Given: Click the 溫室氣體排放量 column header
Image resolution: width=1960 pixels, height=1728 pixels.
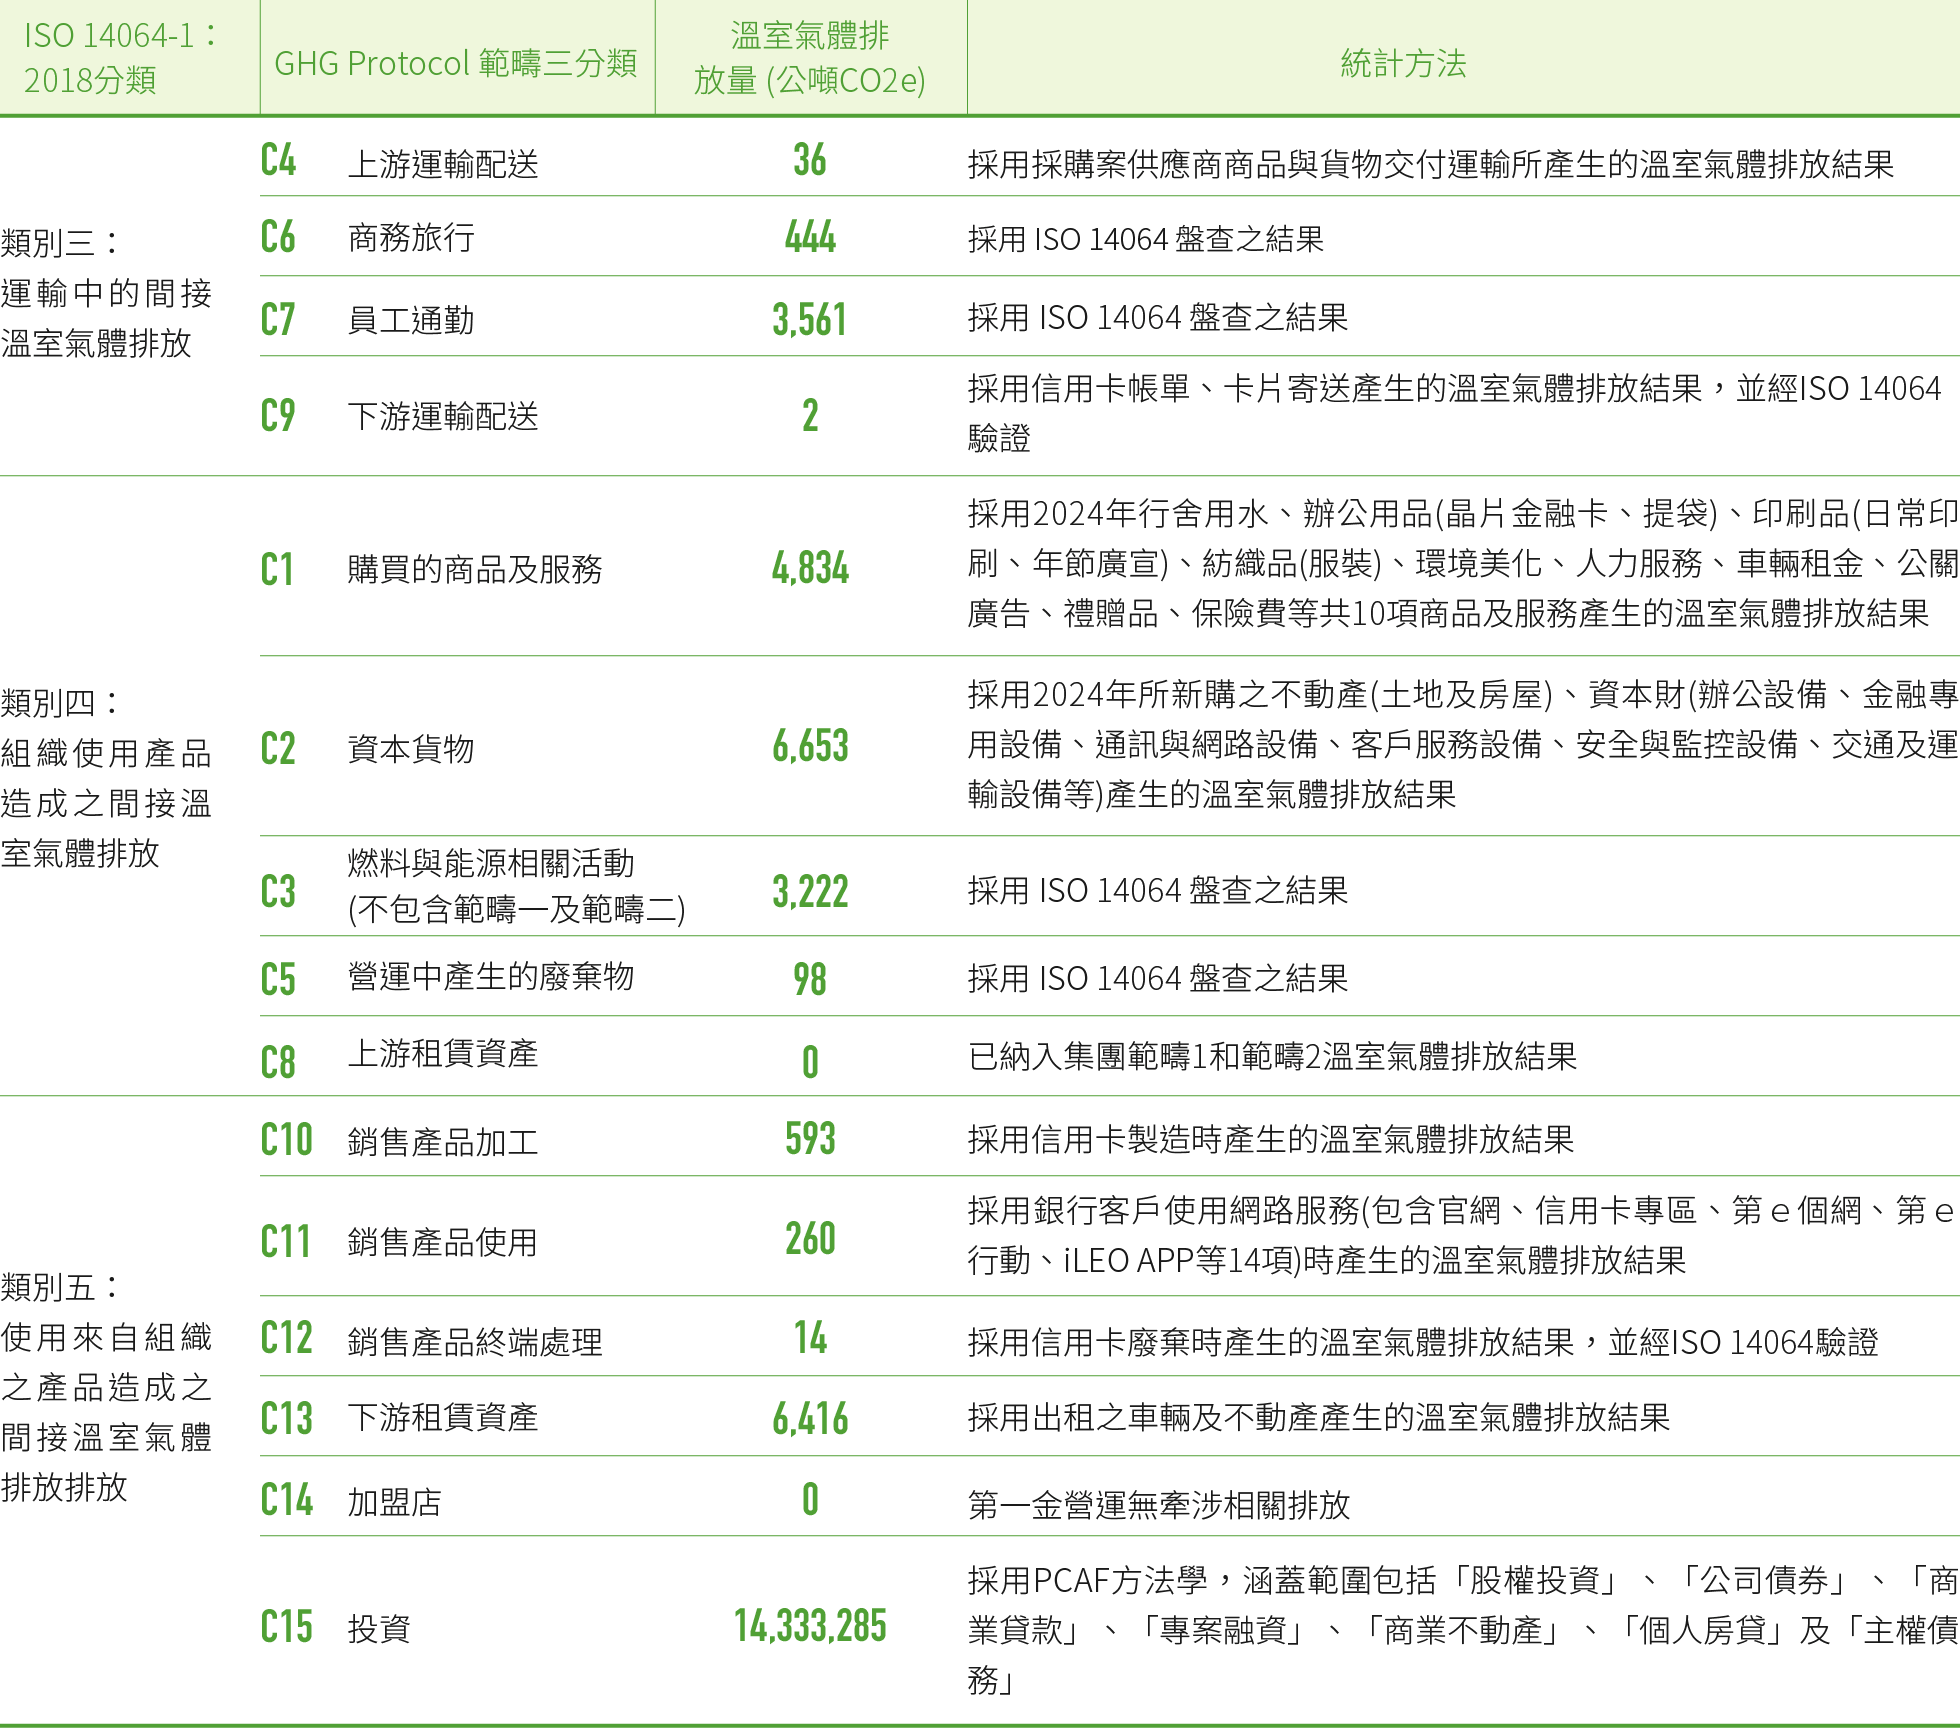Looking at the screenshot, I should [x=809, y=58].
